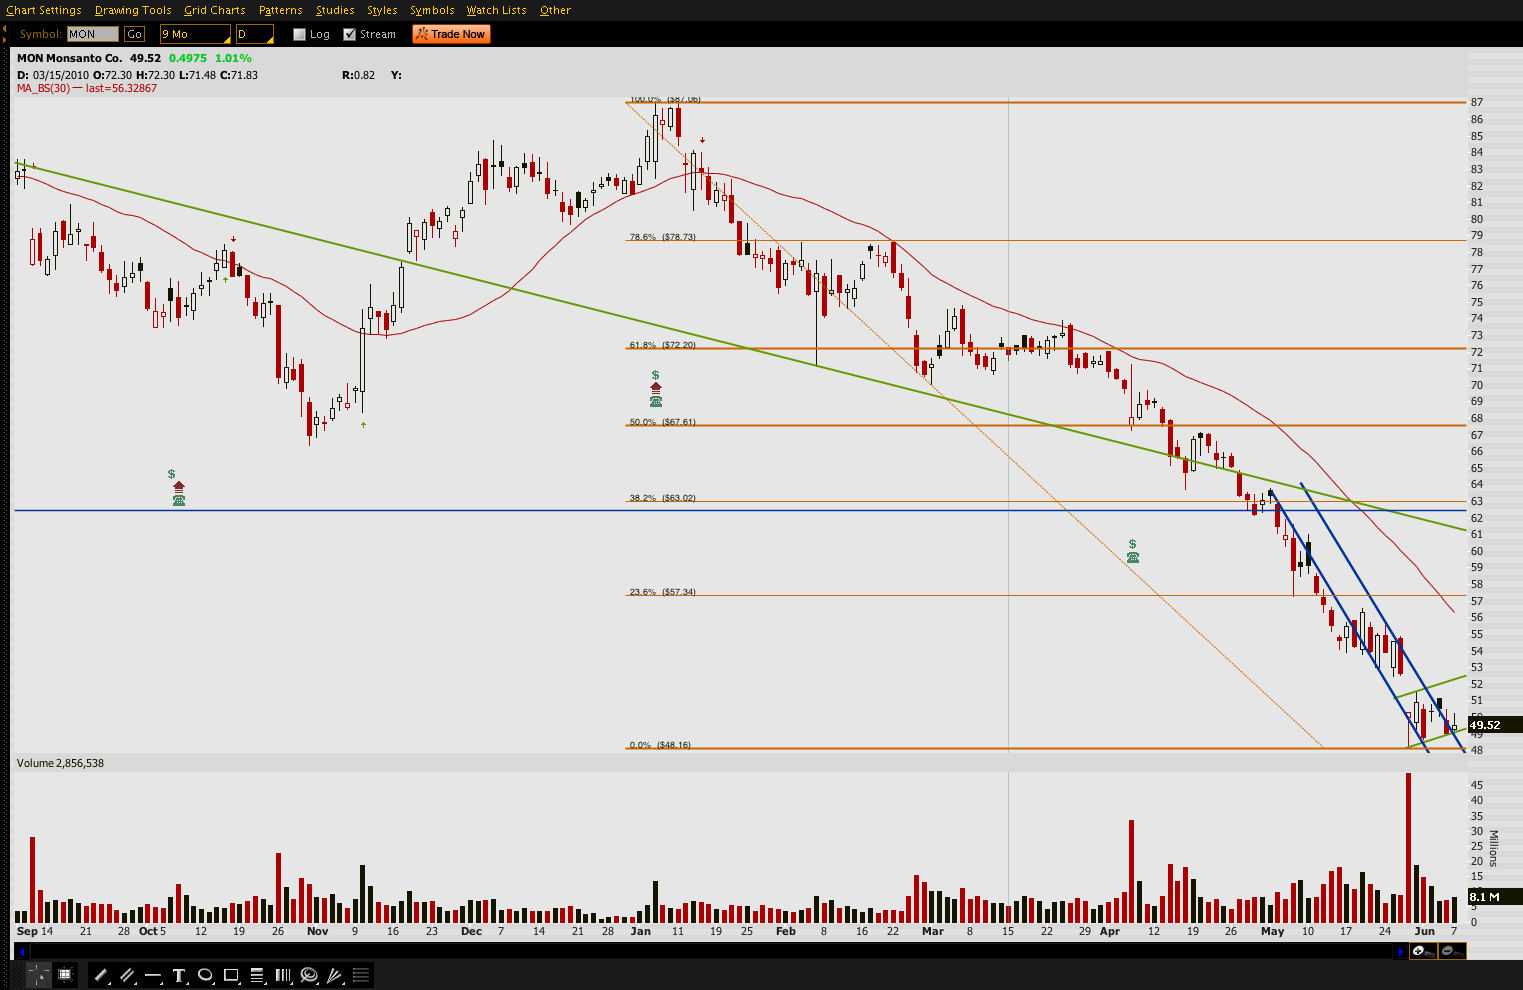Zoom out using the magnifier minus icon
This screenshot has width=1523, height=990.
point(1448,951)
